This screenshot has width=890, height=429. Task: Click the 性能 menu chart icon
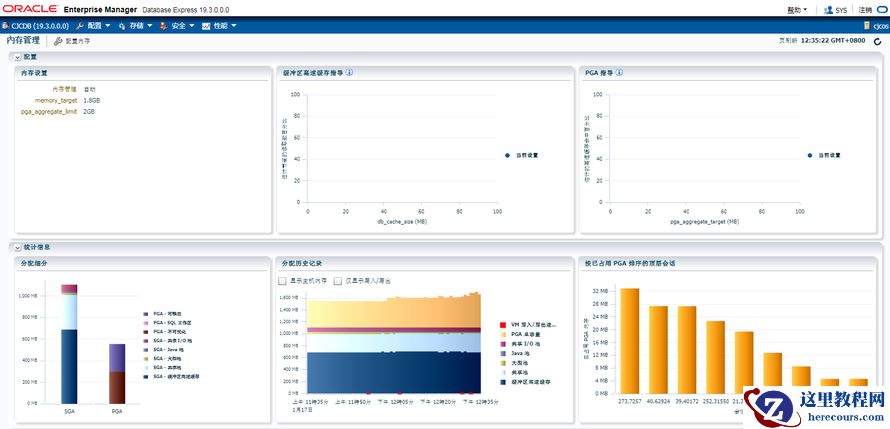click(x=206, y=26)
